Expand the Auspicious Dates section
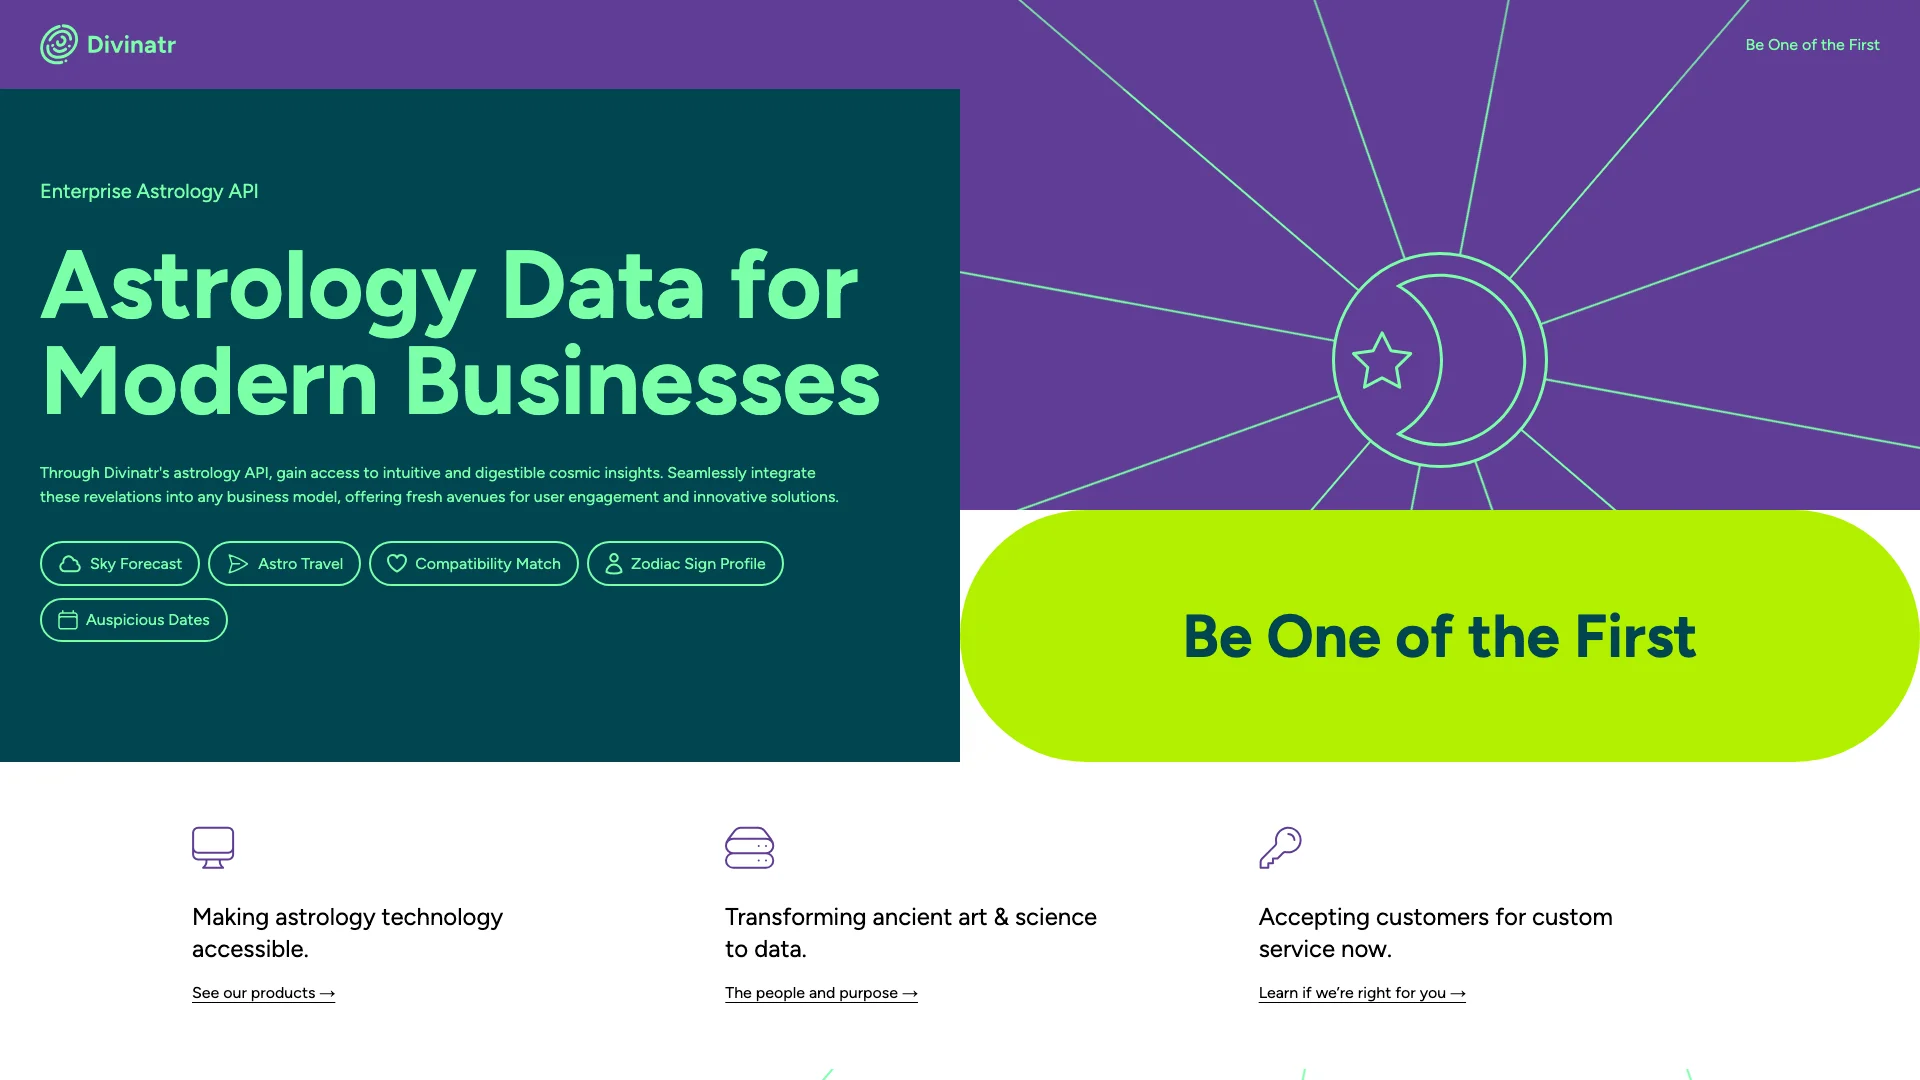 click(x=133, y=620)
